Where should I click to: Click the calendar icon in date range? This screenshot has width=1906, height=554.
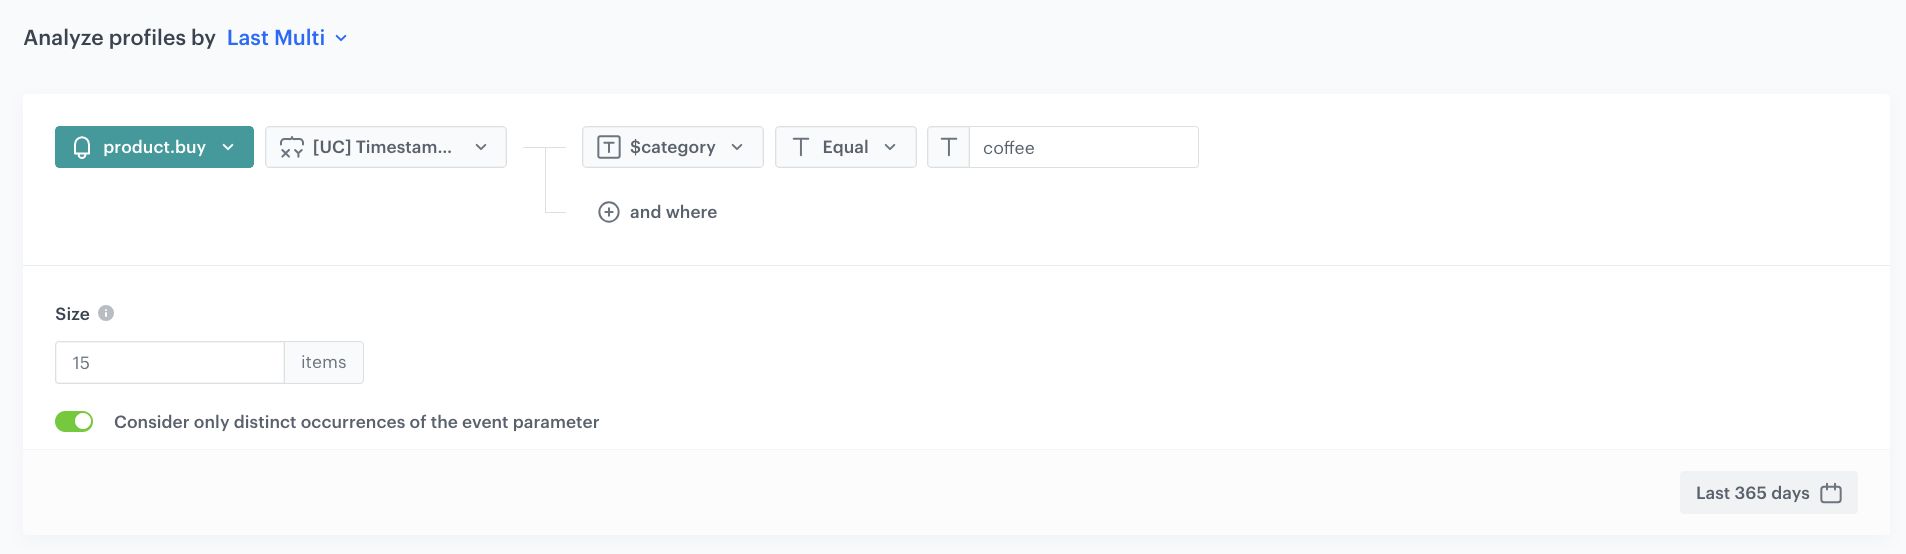coord(1831,493)
